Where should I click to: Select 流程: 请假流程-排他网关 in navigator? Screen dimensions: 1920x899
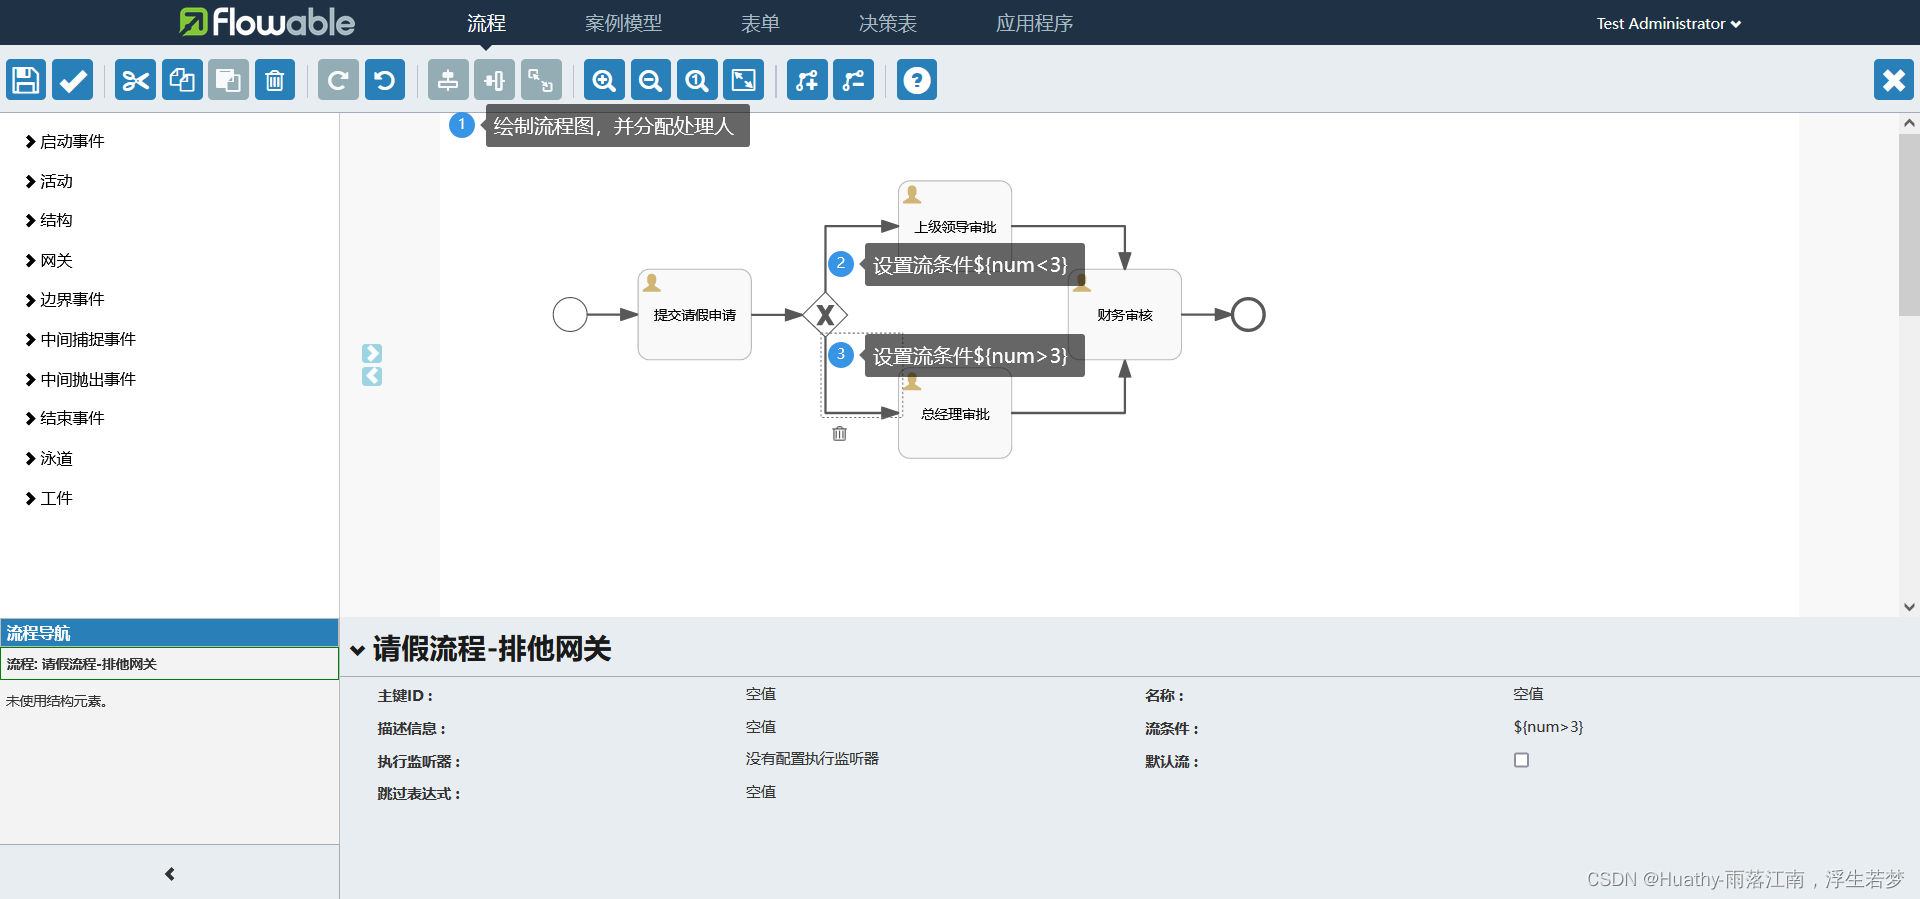(169, 664)
